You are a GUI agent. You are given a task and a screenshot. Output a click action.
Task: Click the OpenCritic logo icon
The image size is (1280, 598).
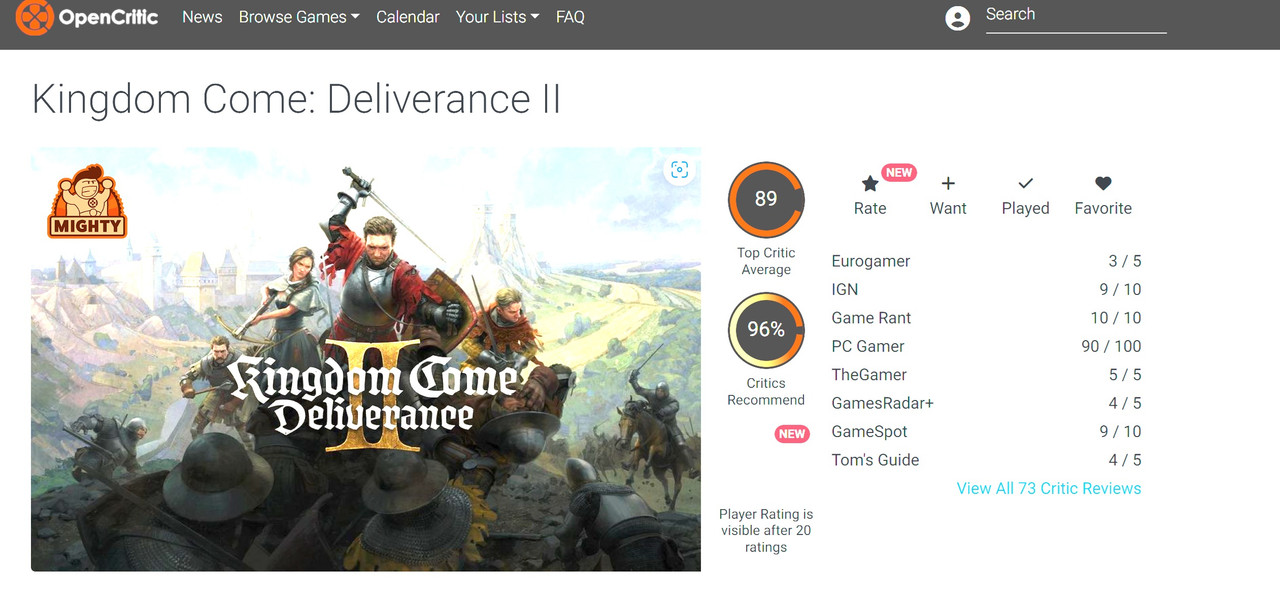[33, 17]
